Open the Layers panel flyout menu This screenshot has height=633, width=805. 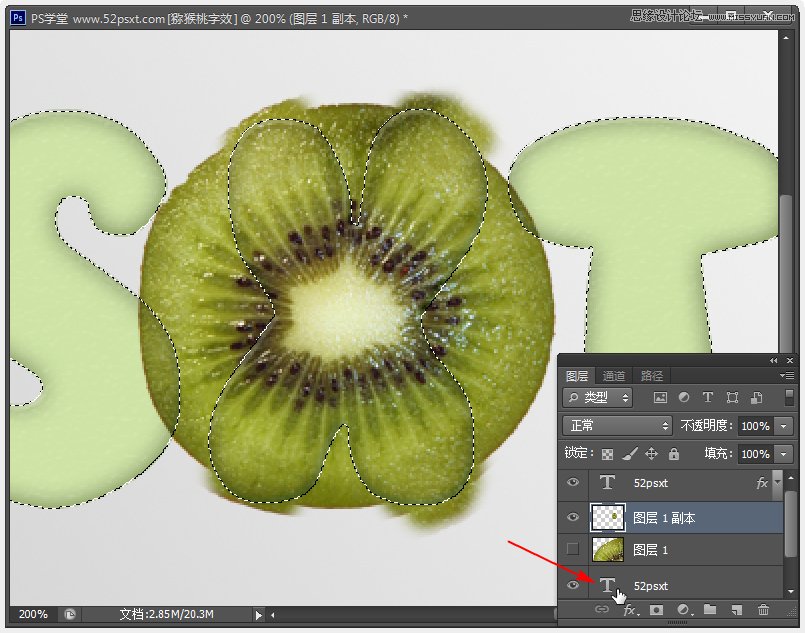789,375
